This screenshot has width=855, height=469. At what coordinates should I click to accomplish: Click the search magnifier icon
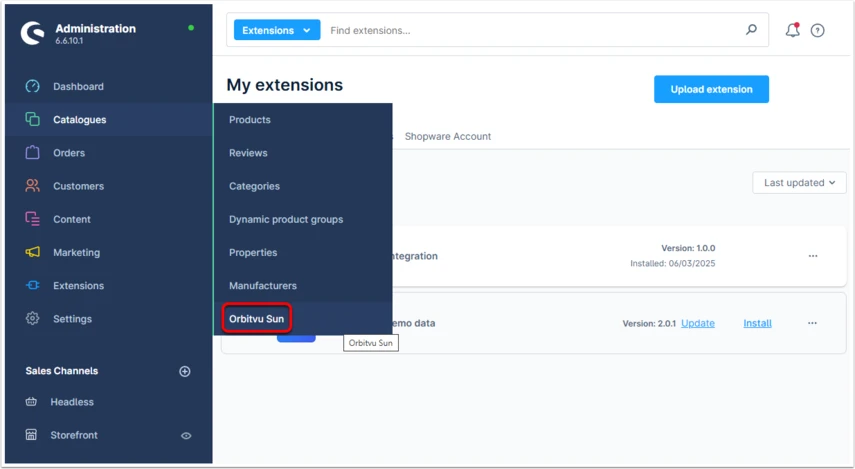pyautogui.click(x=751, y=29)
